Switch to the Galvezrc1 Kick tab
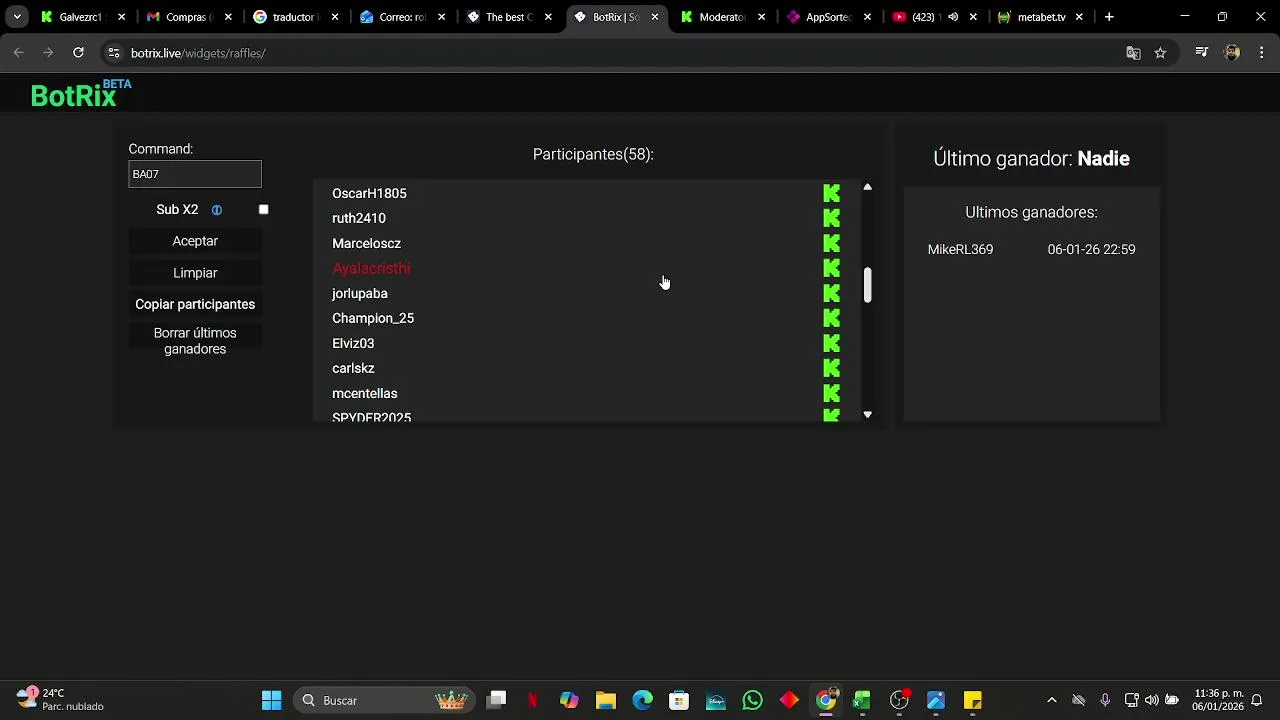The image size is (1280, 720). tap(84, 17)
